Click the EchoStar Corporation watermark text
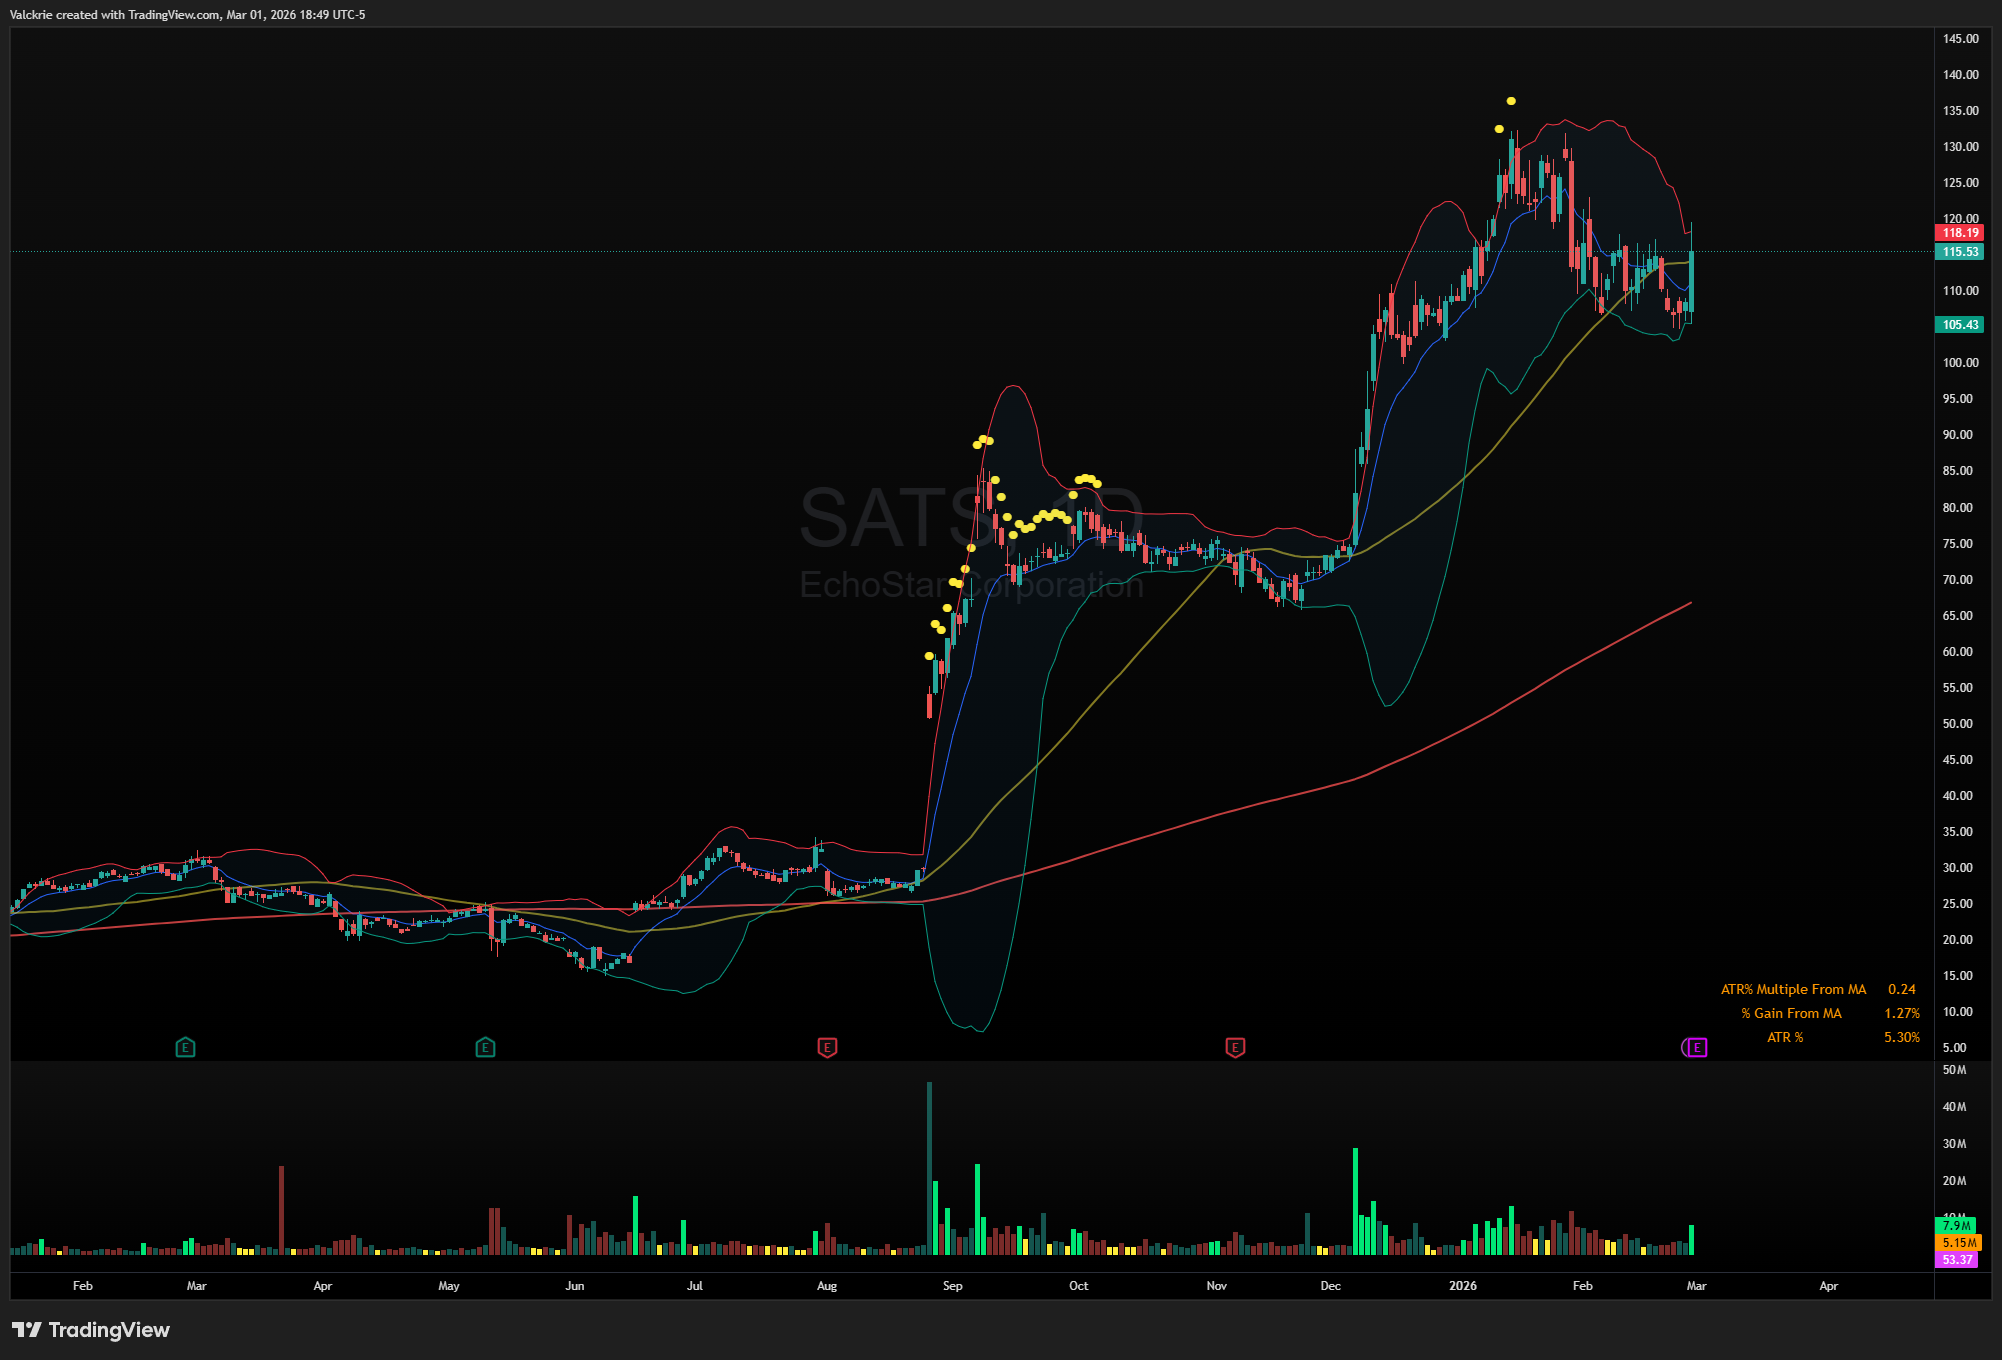2002x1360 pixels. (971, 584)
